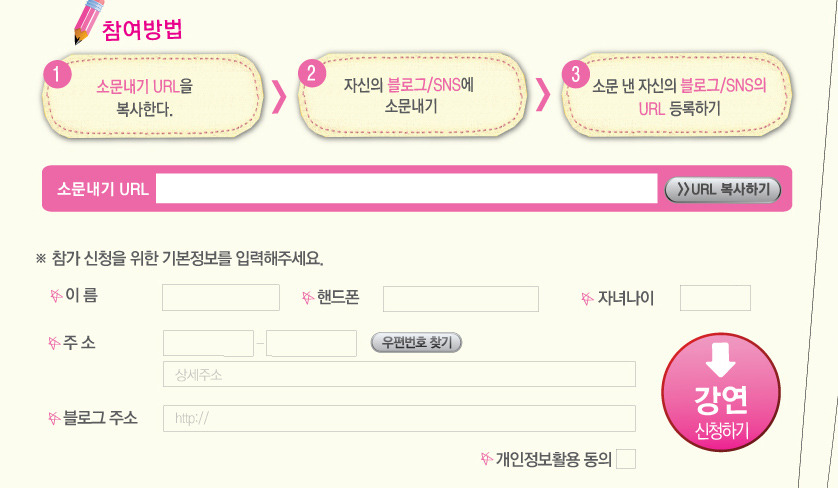The height and width of the screenshot is (488, 838).
Task: Click the 자녀나이 input field
Action: pos(715,298)
